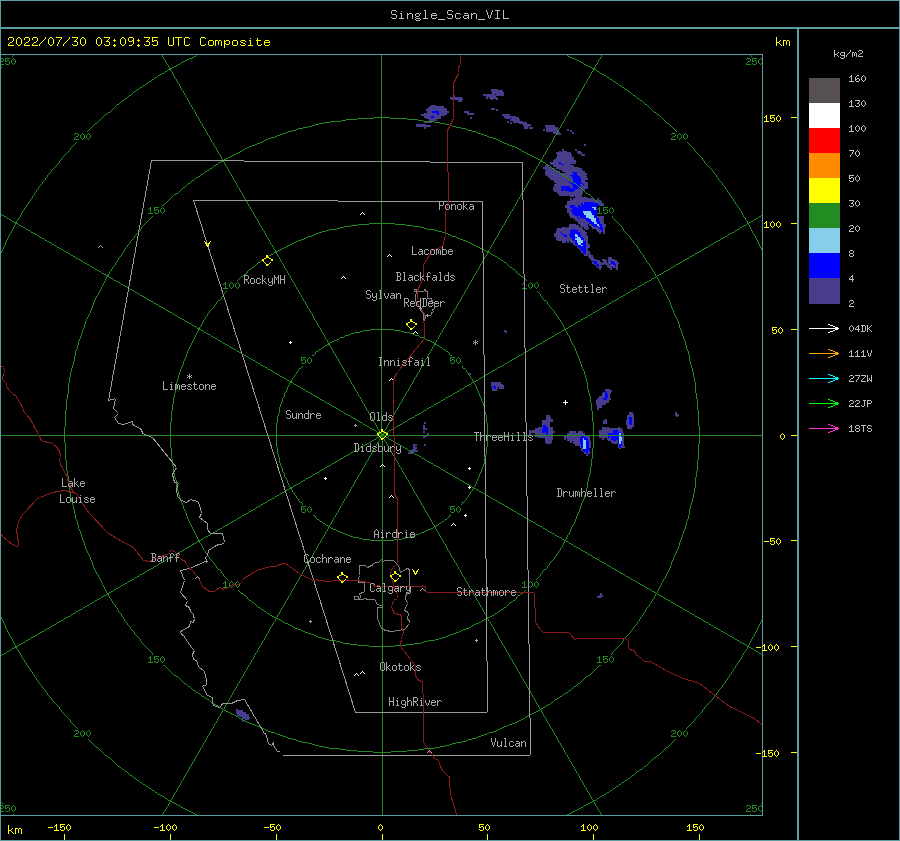The height and width of the screenshot is (841, 900).
Task: Click the small echo near the southwest boundary
Action: tap(243, 714)
